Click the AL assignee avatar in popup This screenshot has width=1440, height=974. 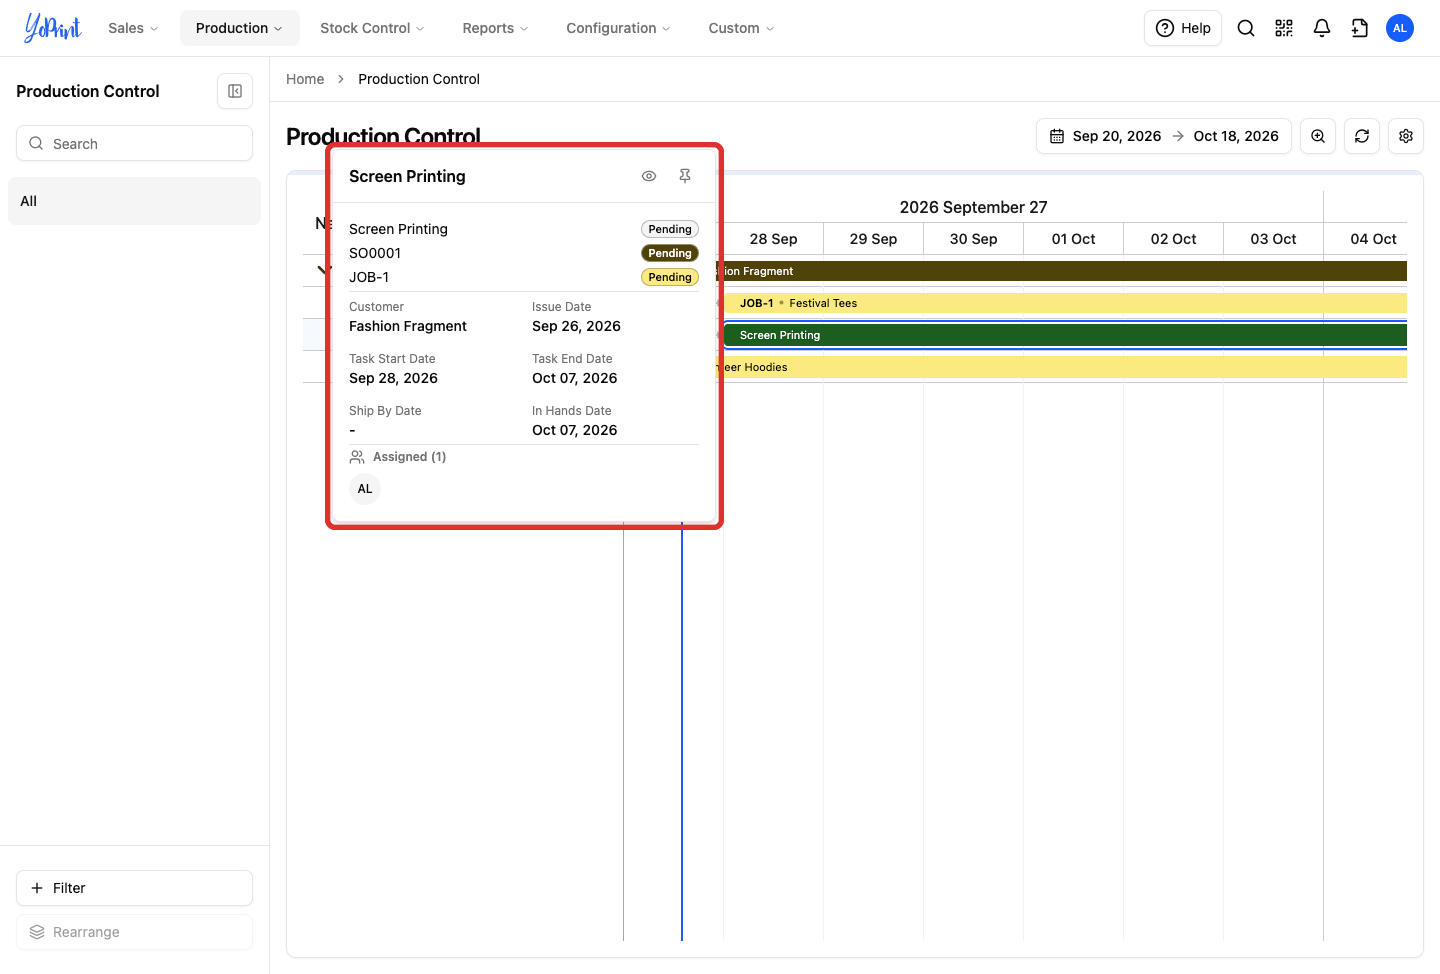click(x=365, y=489)
